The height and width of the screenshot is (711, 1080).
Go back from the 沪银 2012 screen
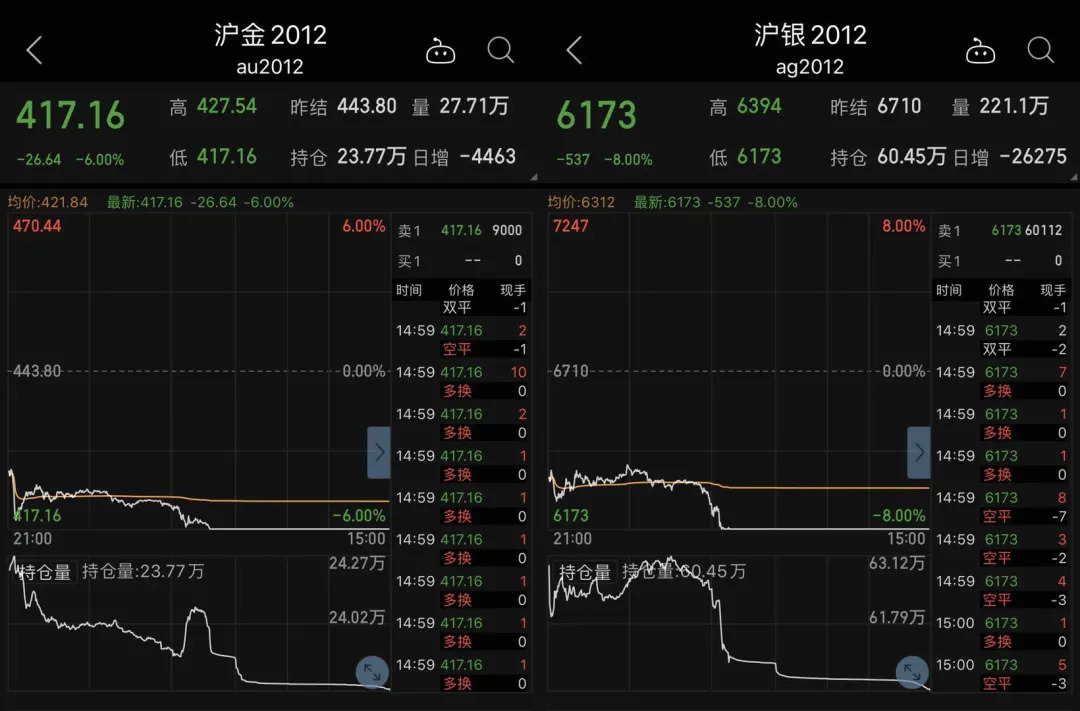[x=574, y=50]
